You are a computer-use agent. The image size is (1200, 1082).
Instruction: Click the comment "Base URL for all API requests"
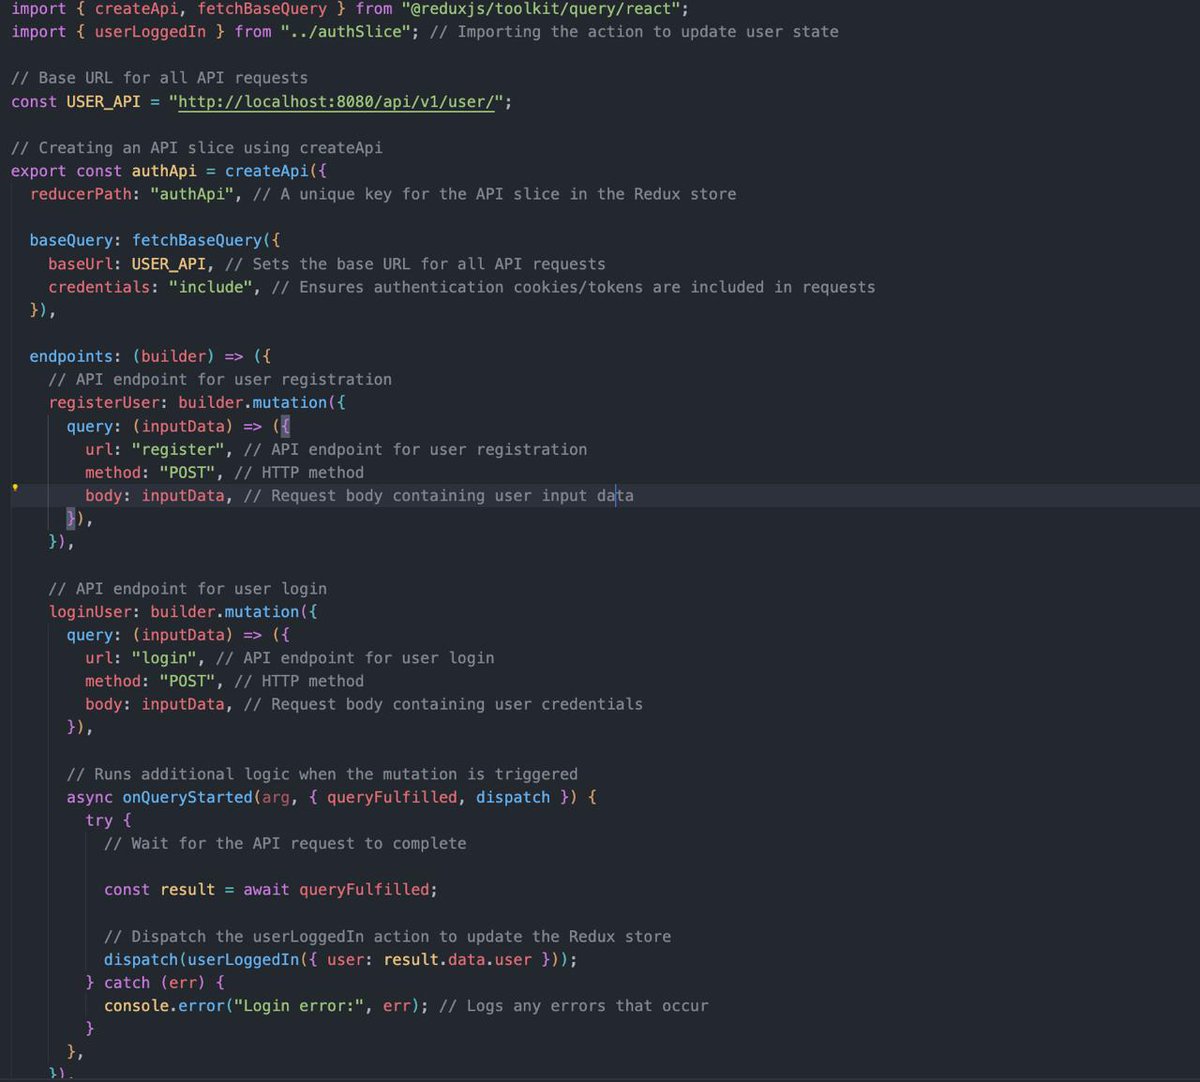[x=159, y=78]
